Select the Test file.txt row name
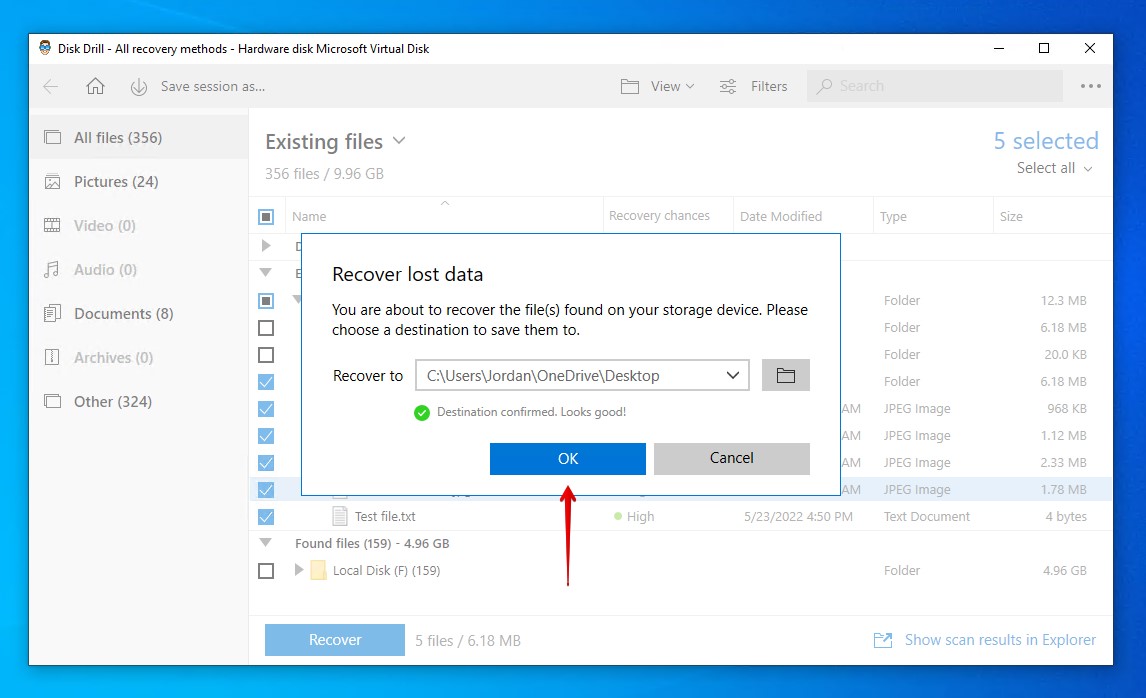Image resolution: width=1146 pixels, height=698 pixels. coord(385,516)
